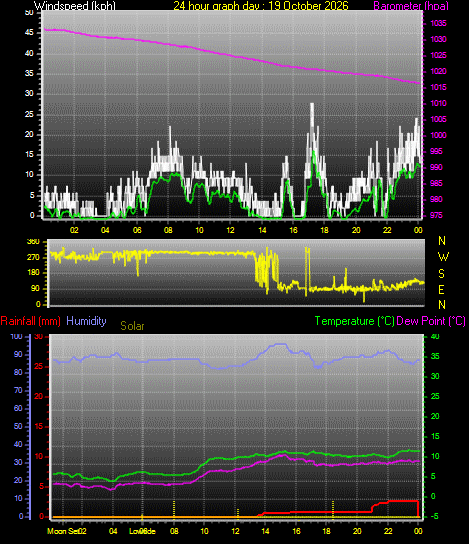Screen dimensions: 469x544
Task: Select temperature axis value -5
Action: [435, 517]
